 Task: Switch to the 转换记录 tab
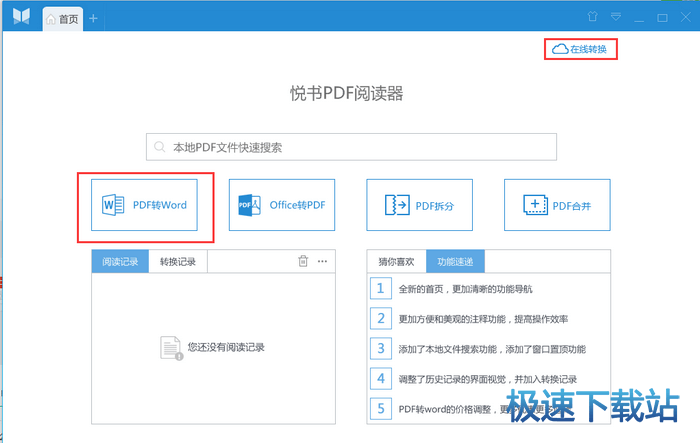click(x=178, y=261)
